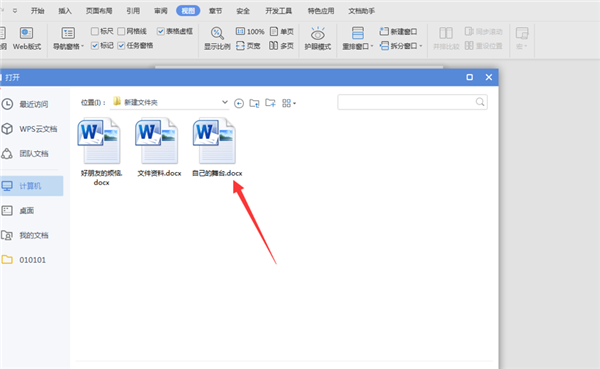
Task: Select 最近访问 in the sidebar
Action: pyautogui.click(x=32, y=104)
